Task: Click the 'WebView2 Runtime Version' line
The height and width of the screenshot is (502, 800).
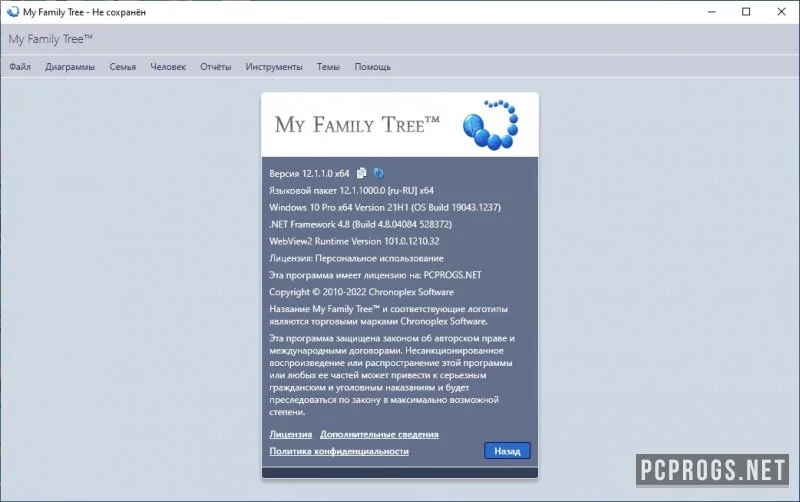Action: [354, 241]
